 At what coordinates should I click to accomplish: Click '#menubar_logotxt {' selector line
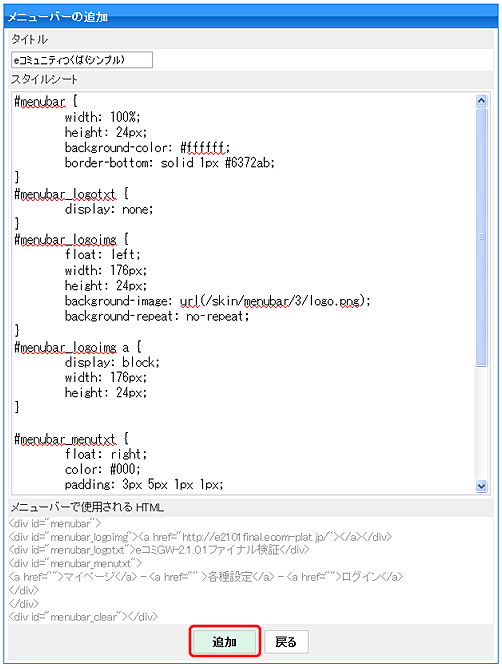[71, 194]
